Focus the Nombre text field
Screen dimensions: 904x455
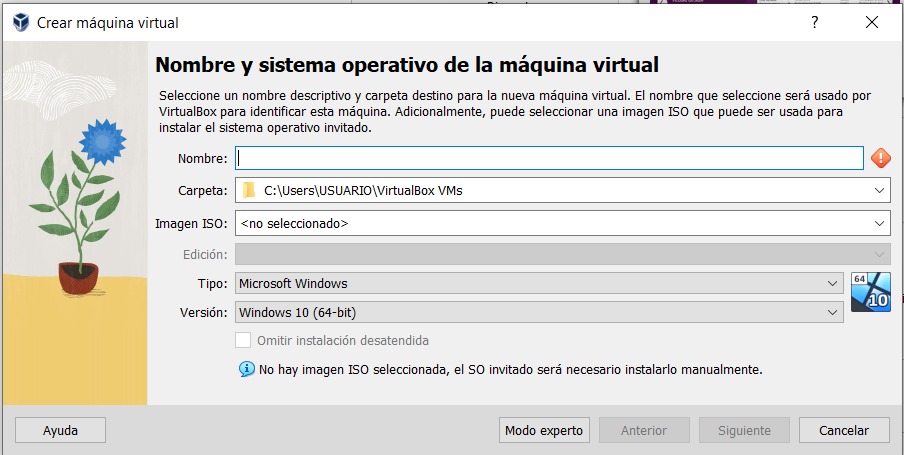549,158
